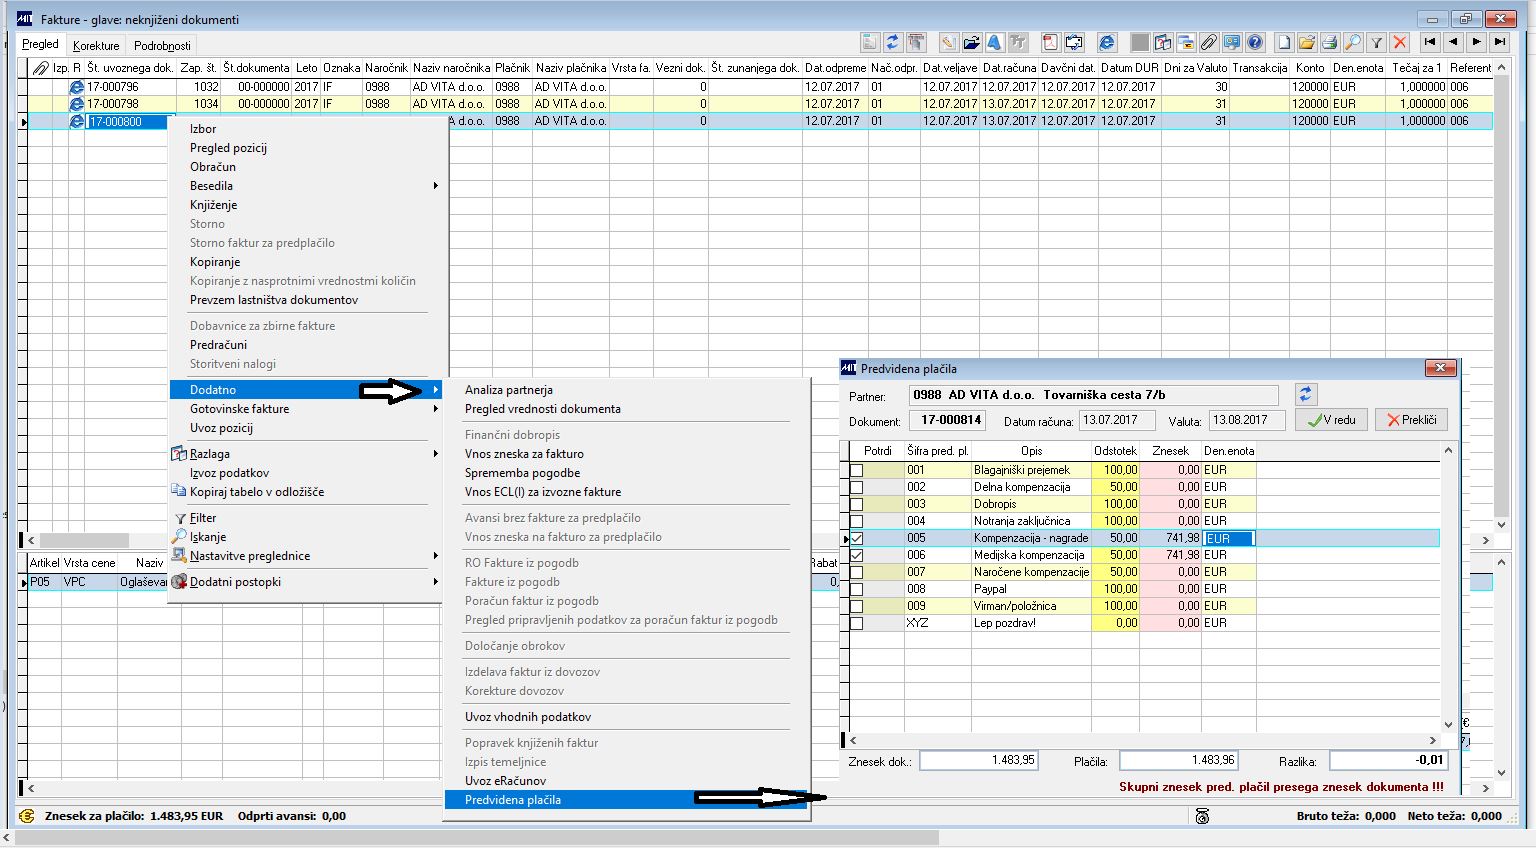Expand the Gotovinske fakture submenu
Image resolution: width=1536 pixels, height=848 pixels.
click(307, 409)
